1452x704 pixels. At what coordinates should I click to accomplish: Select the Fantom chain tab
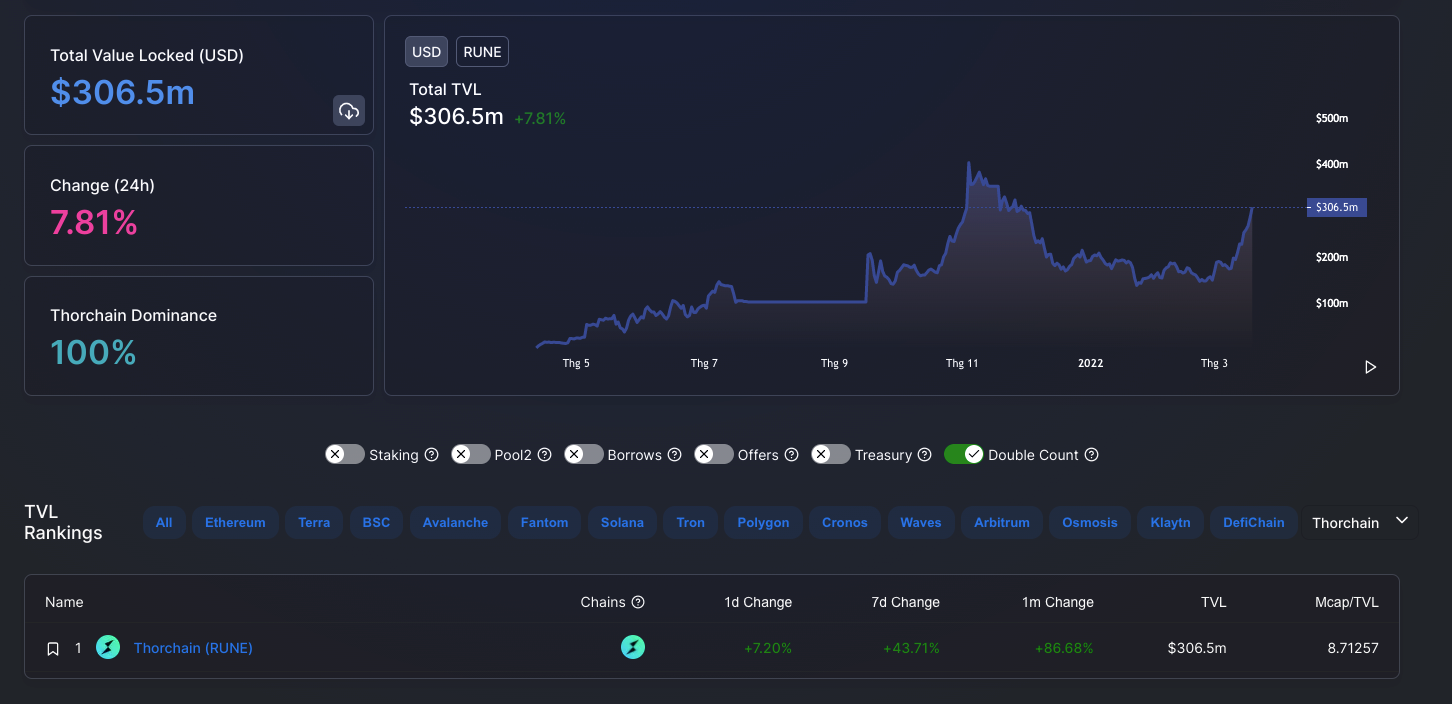coord(545,523)
